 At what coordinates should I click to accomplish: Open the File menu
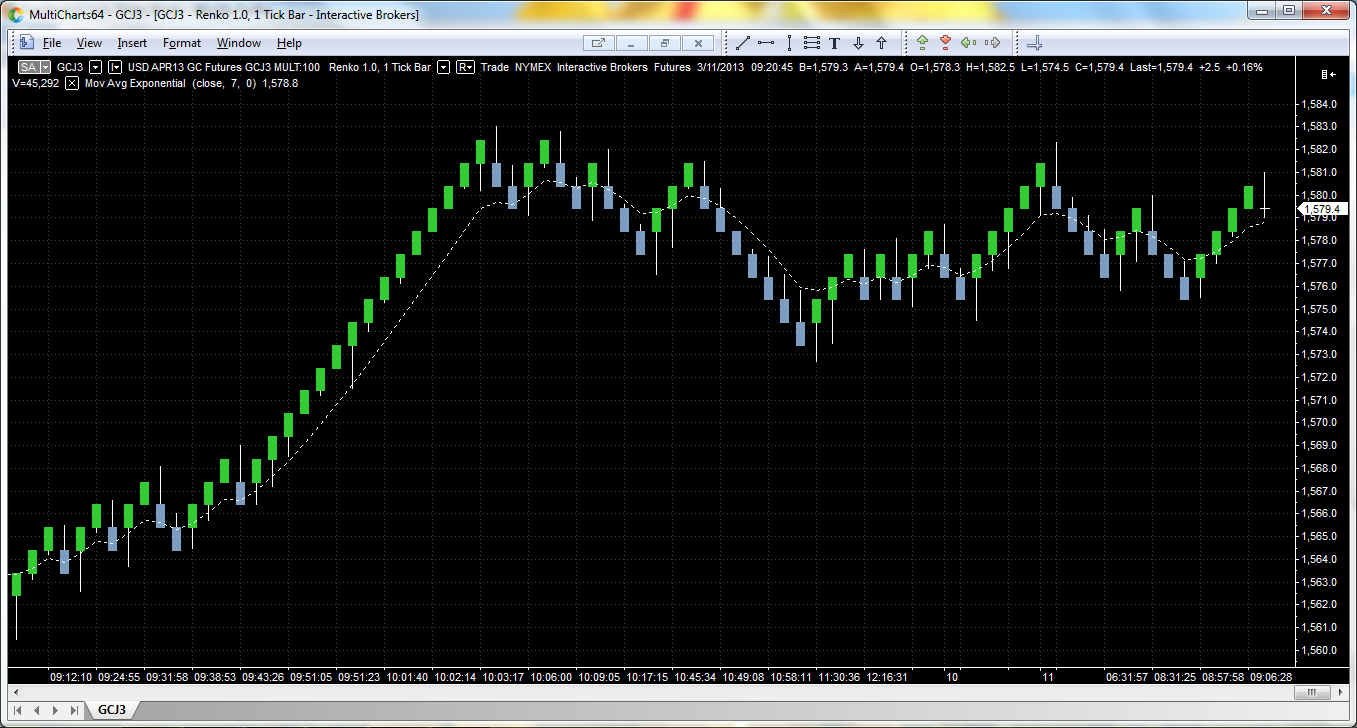click(52, 43)
